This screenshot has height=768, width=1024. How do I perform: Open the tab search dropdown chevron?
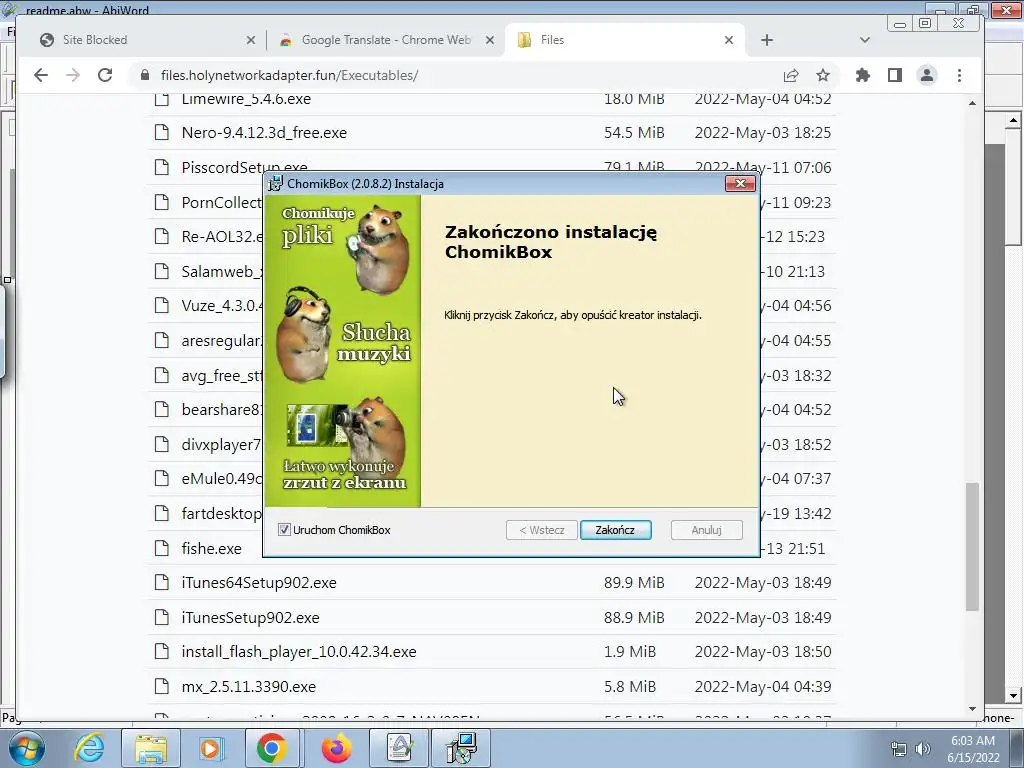pyautogui.click(x=865, y=40)
